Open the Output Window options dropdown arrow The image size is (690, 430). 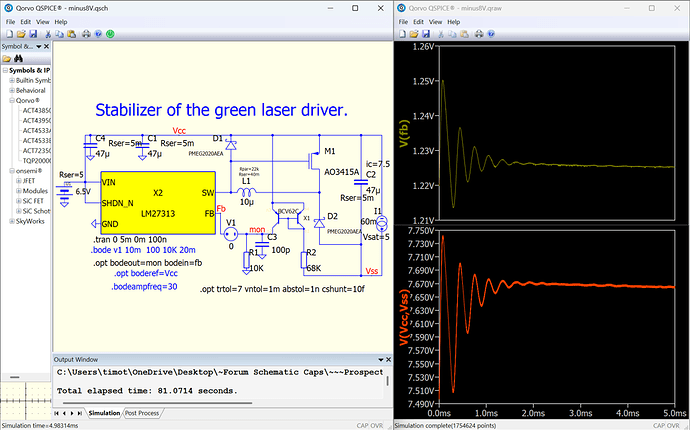[381, 360]
